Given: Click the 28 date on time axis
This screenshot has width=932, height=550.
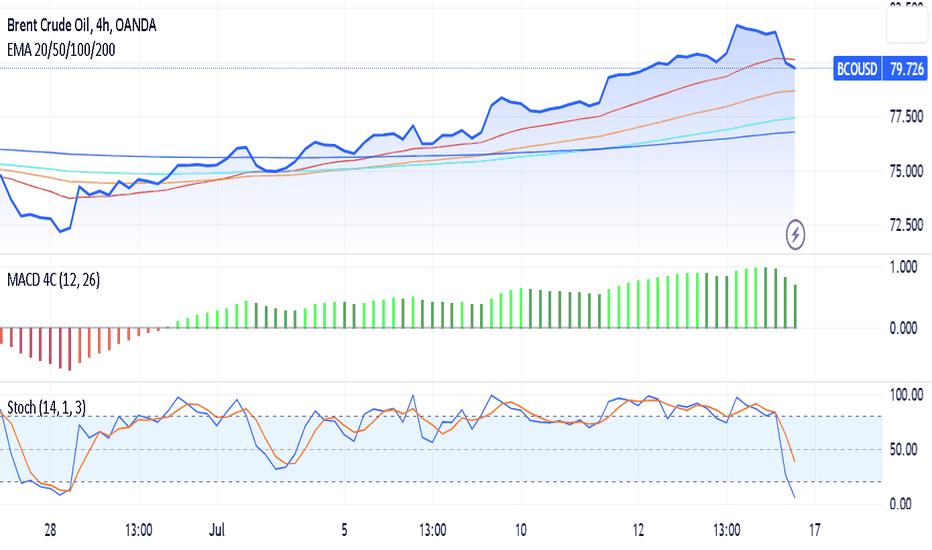Looking at the screenshot, I should pyautogui.click(x=50, y=530).
